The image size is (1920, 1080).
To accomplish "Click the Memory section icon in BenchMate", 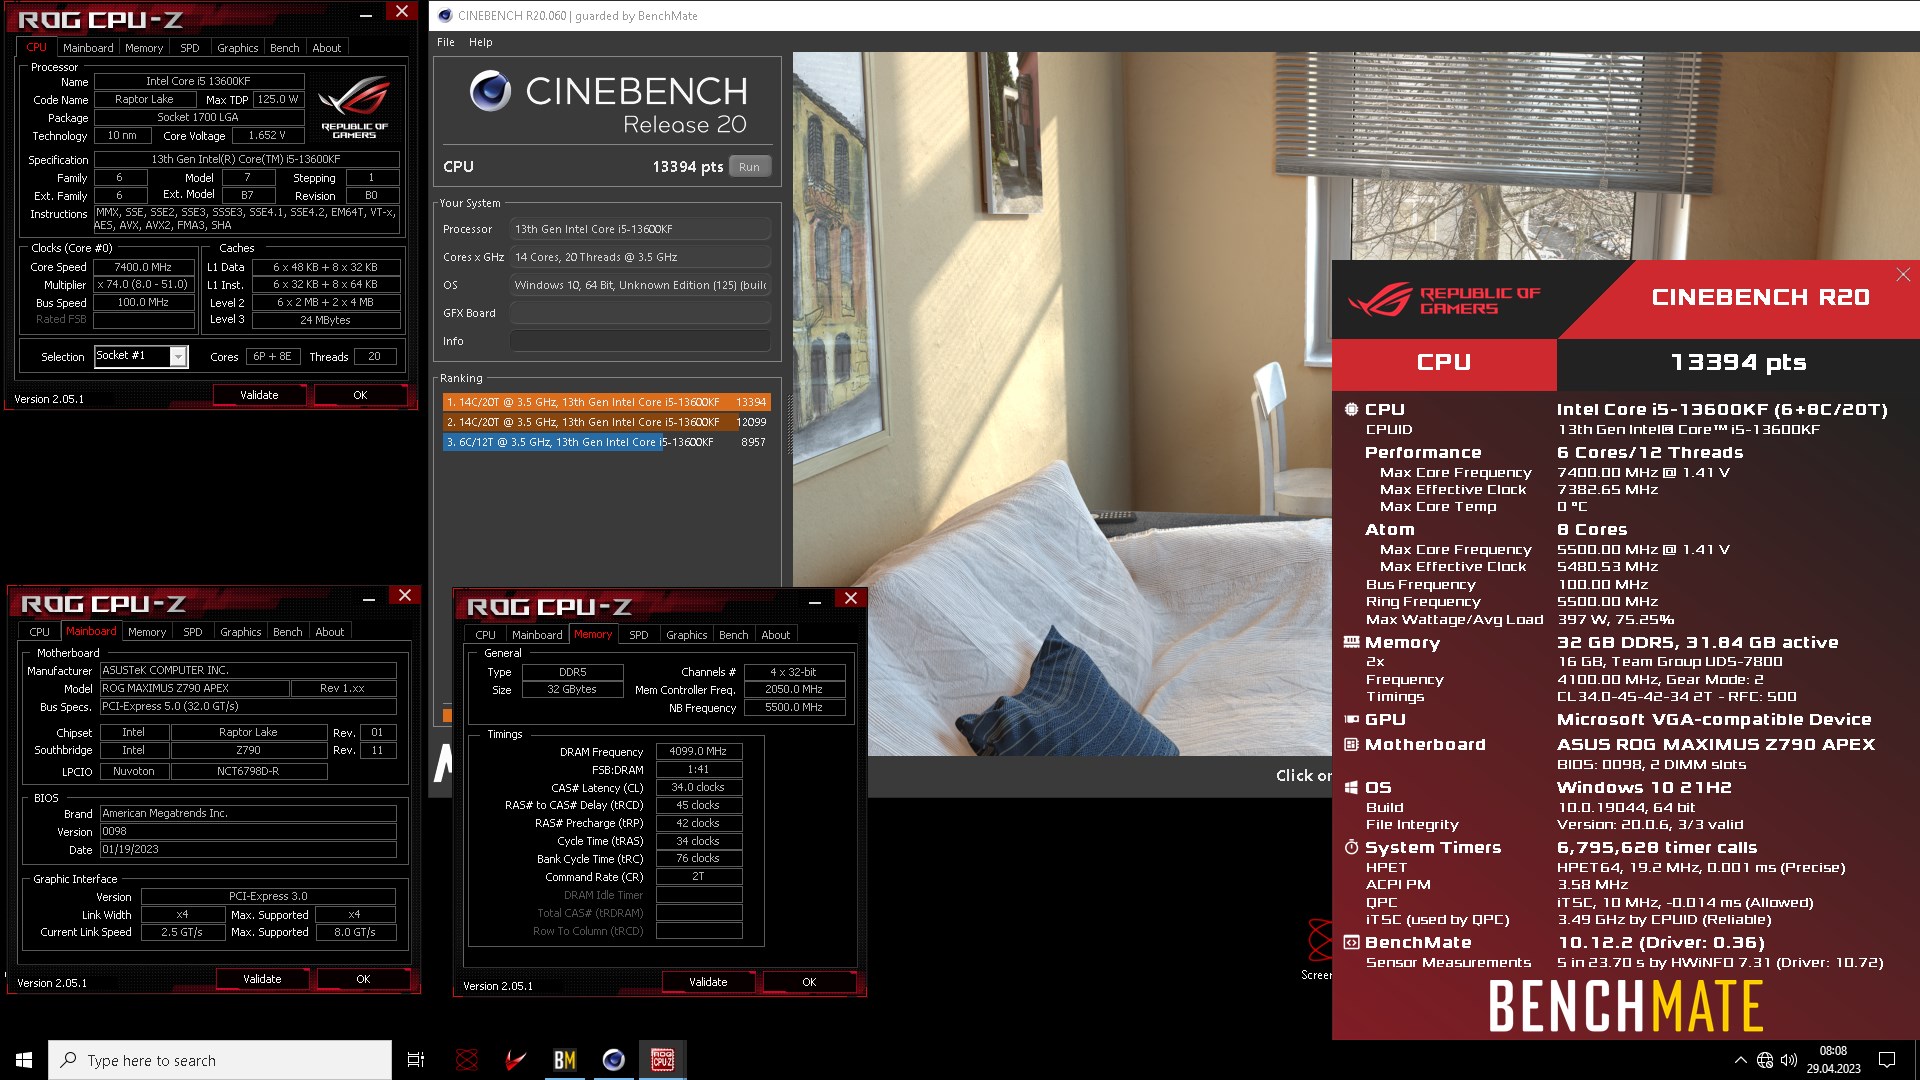I will pyautogui.click(x=1351, y=642).
